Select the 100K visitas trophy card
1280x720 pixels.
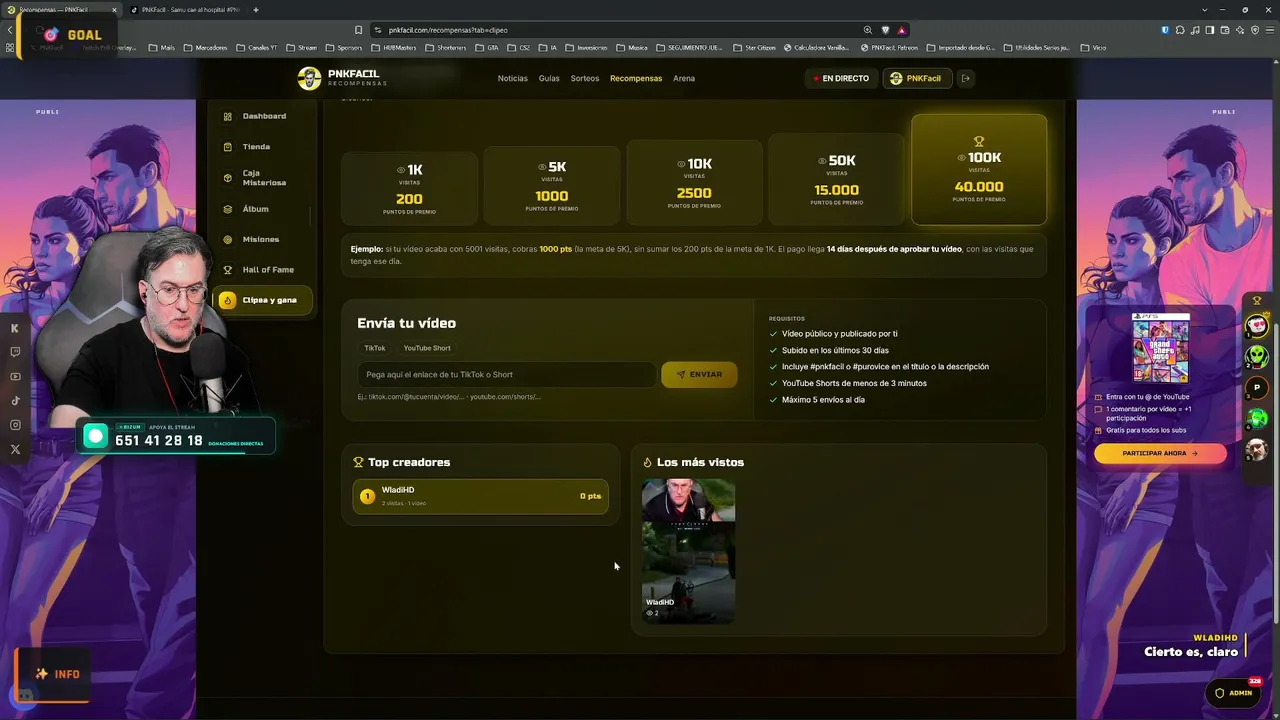tap(979, 170)
